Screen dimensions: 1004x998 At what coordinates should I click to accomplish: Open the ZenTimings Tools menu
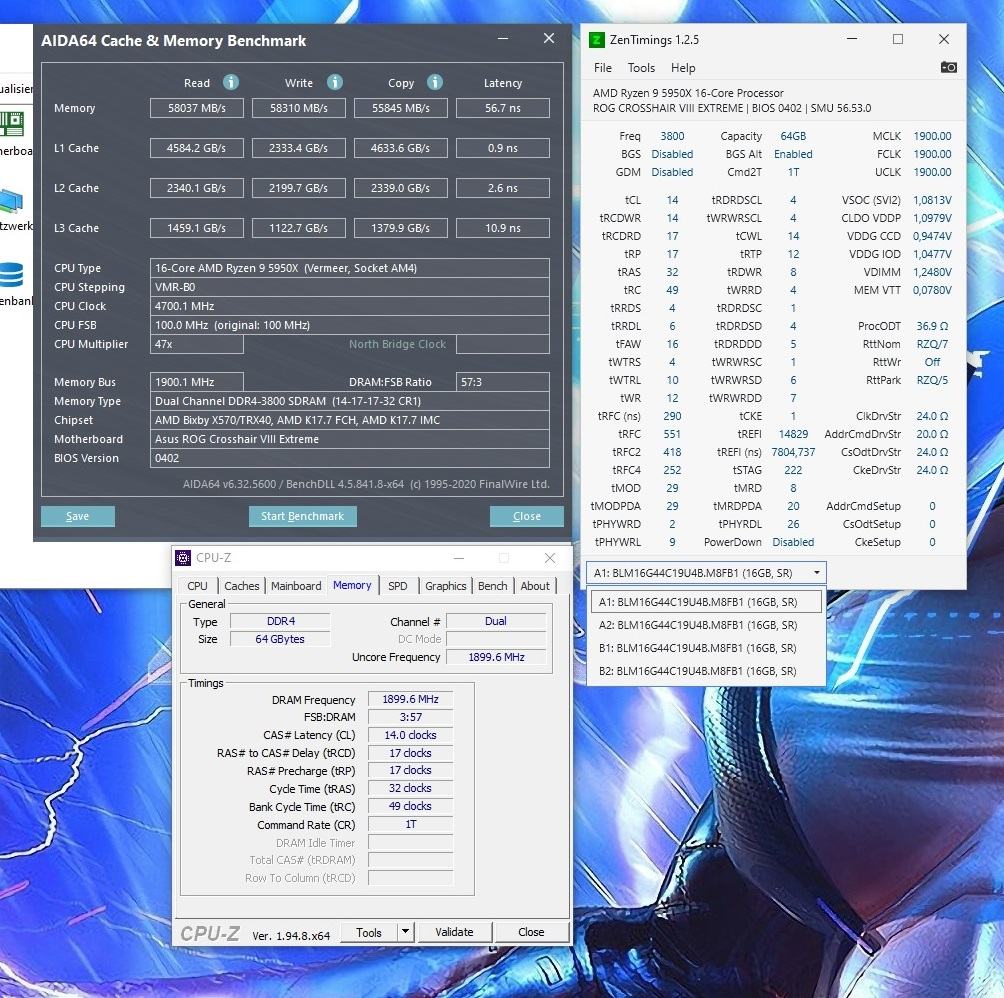click(x=641, y=68)
